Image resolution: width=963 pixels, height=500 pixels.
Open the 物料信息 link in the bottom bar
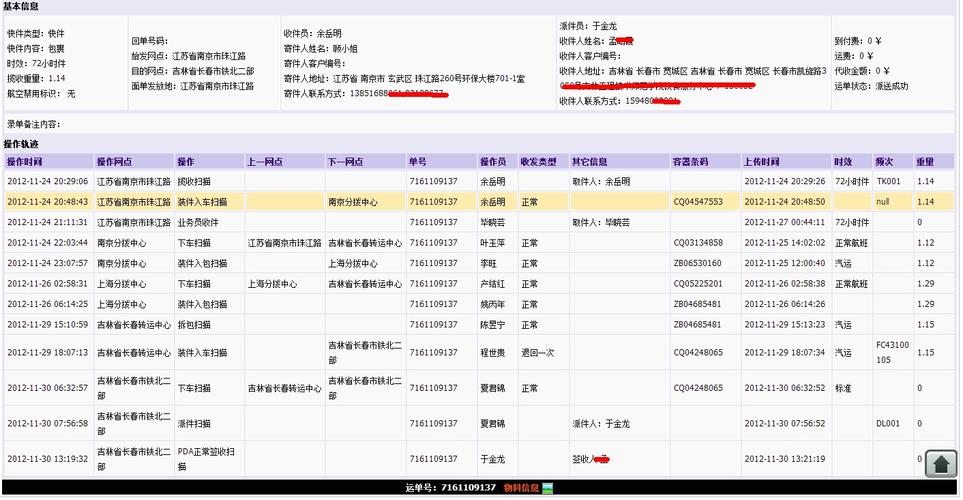click(521, 488)
